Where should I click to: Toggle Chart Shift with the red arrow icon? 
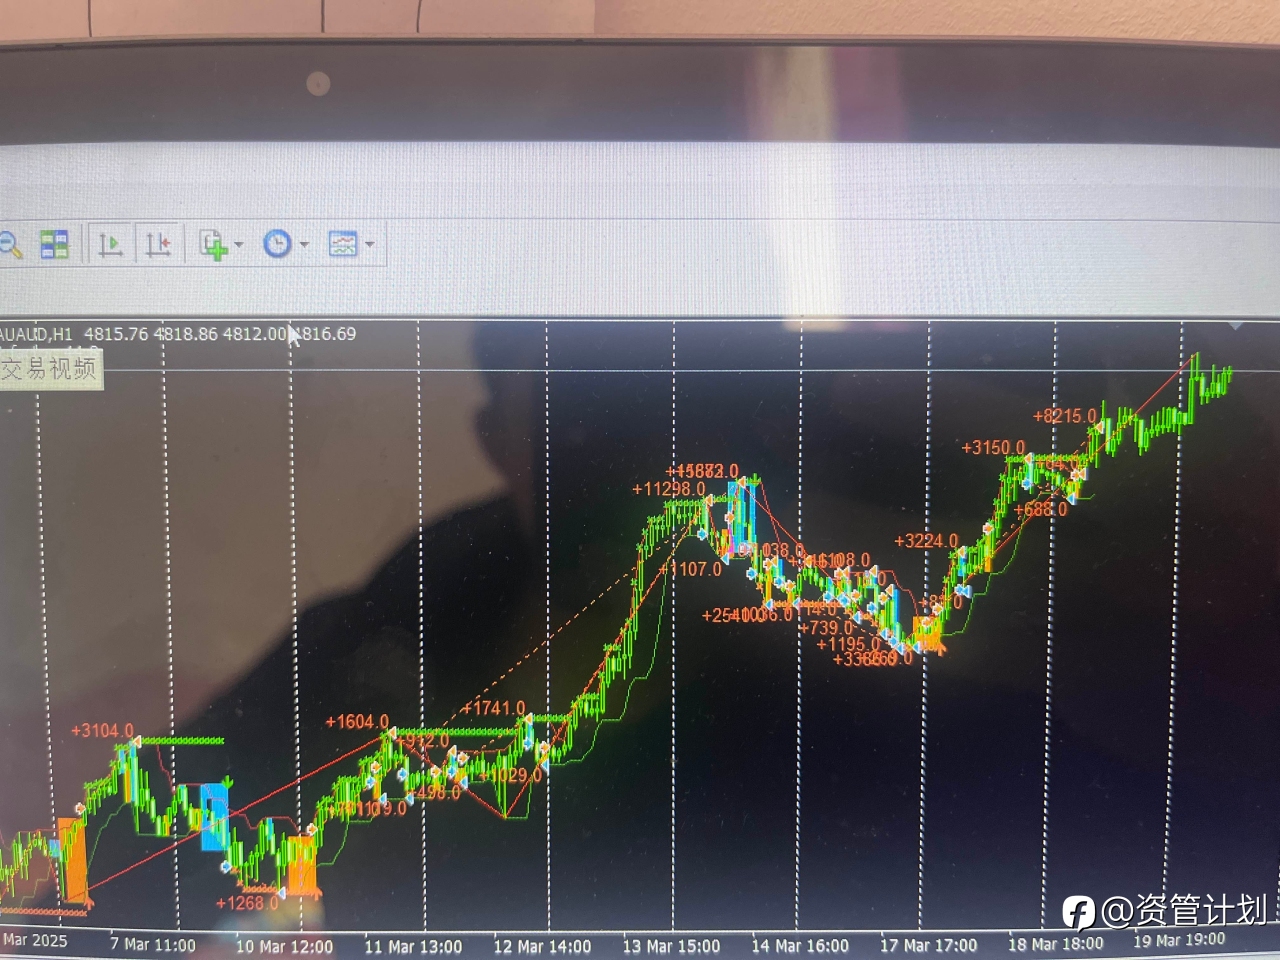pyautogui.click(x=159, y=244)
